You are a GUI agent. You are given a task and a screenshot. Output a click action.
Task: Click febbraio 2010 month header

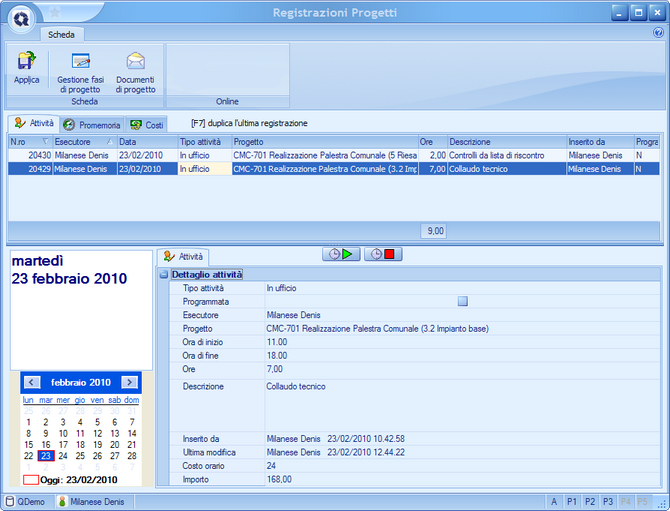[81, 382]
